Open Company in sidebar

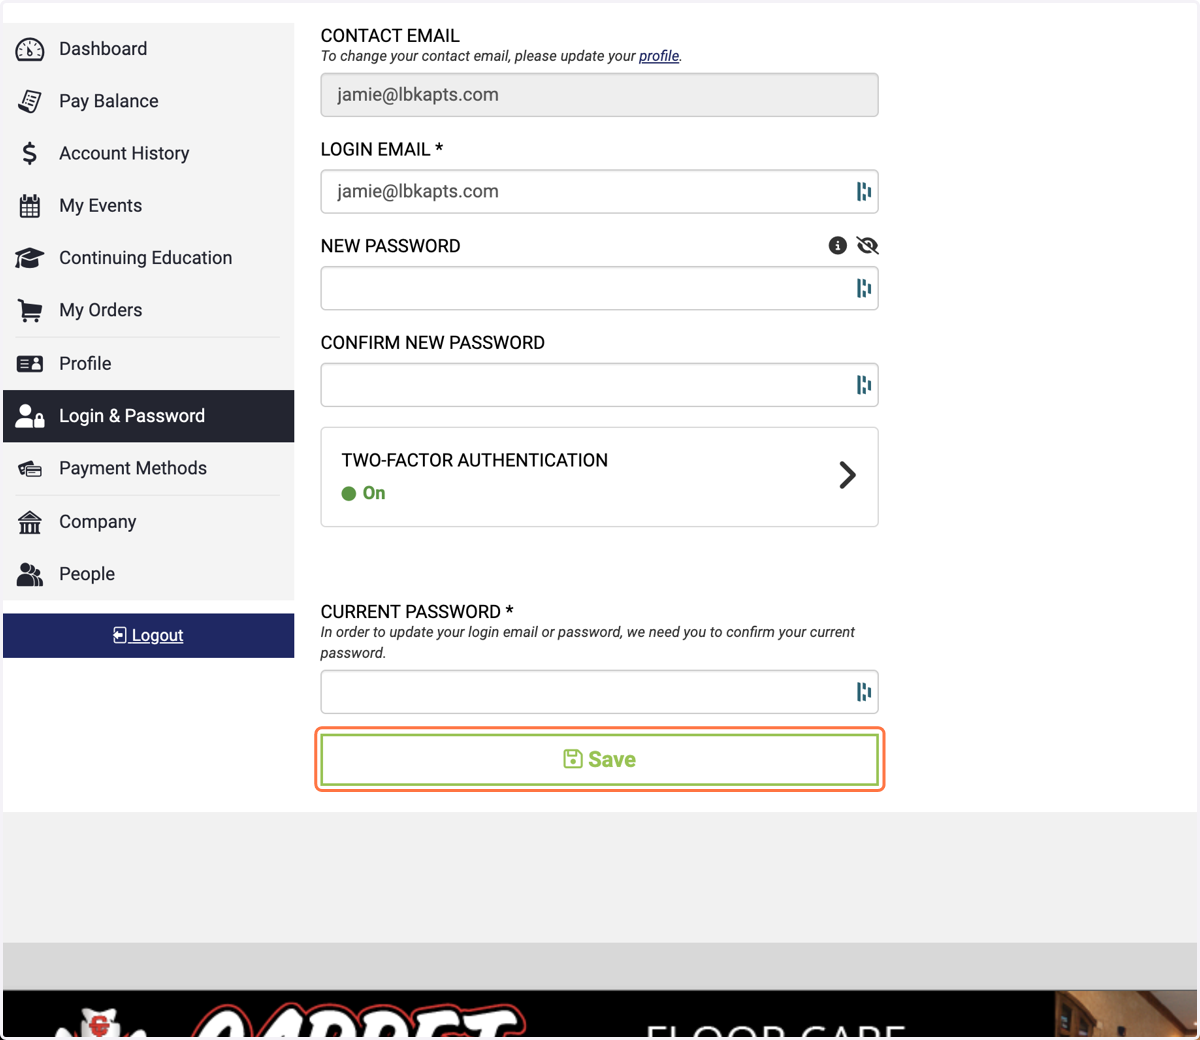pyautogui.click(x=149, y=522)
